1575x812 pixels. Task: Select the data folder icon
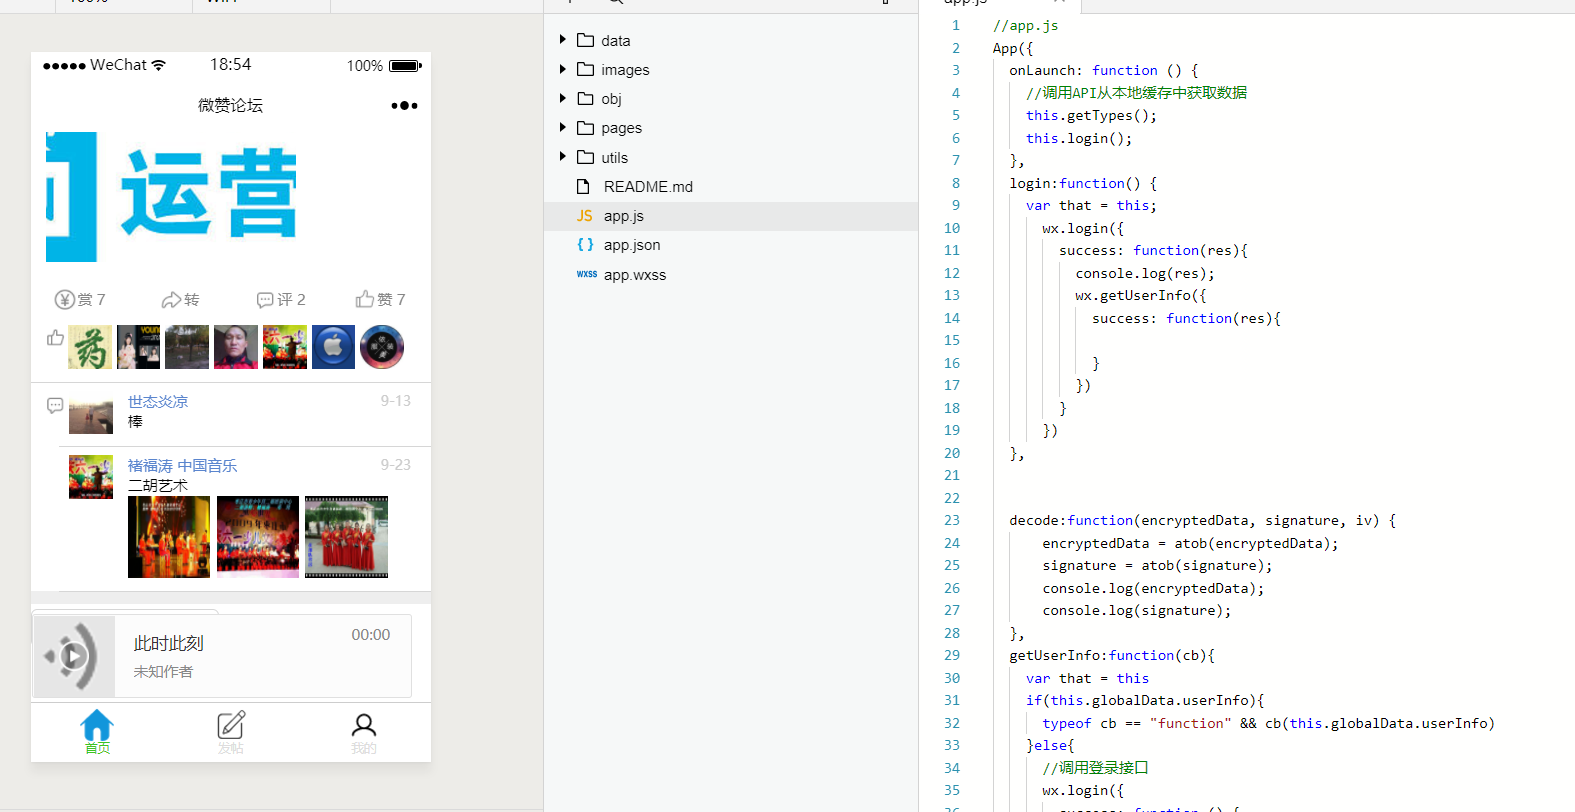pyautogui.click(x=586, y=40)
